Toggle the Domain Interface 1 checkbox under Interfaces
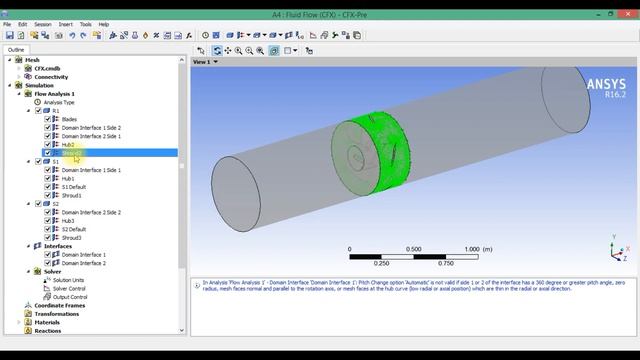Screen dimensions: 640x360 [47, 255]
